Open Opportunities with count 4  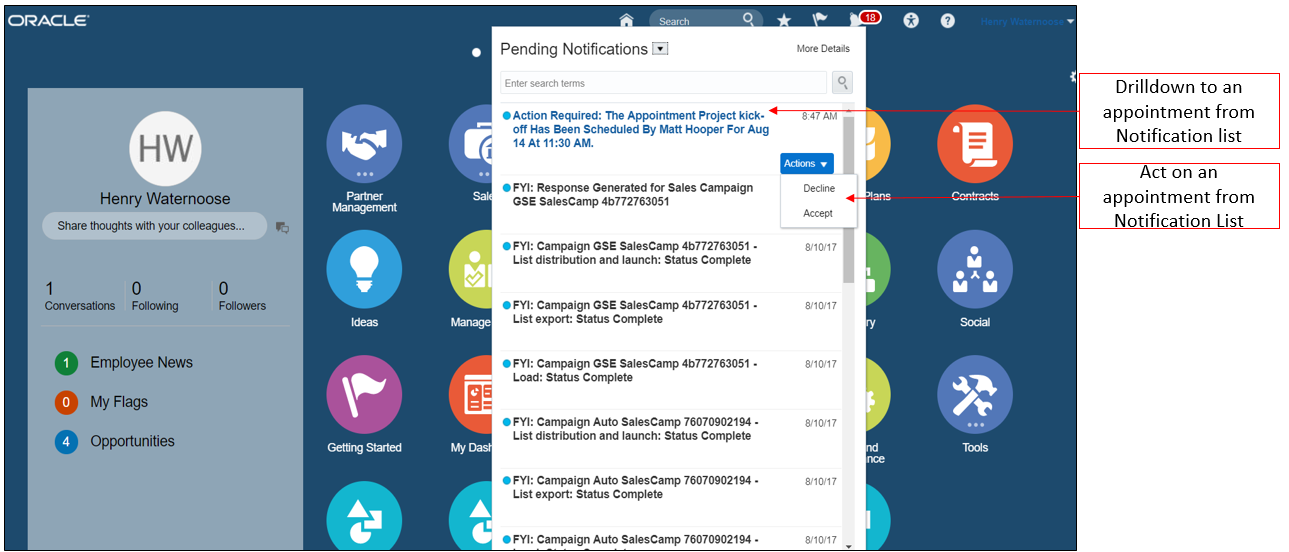(115, 441)
